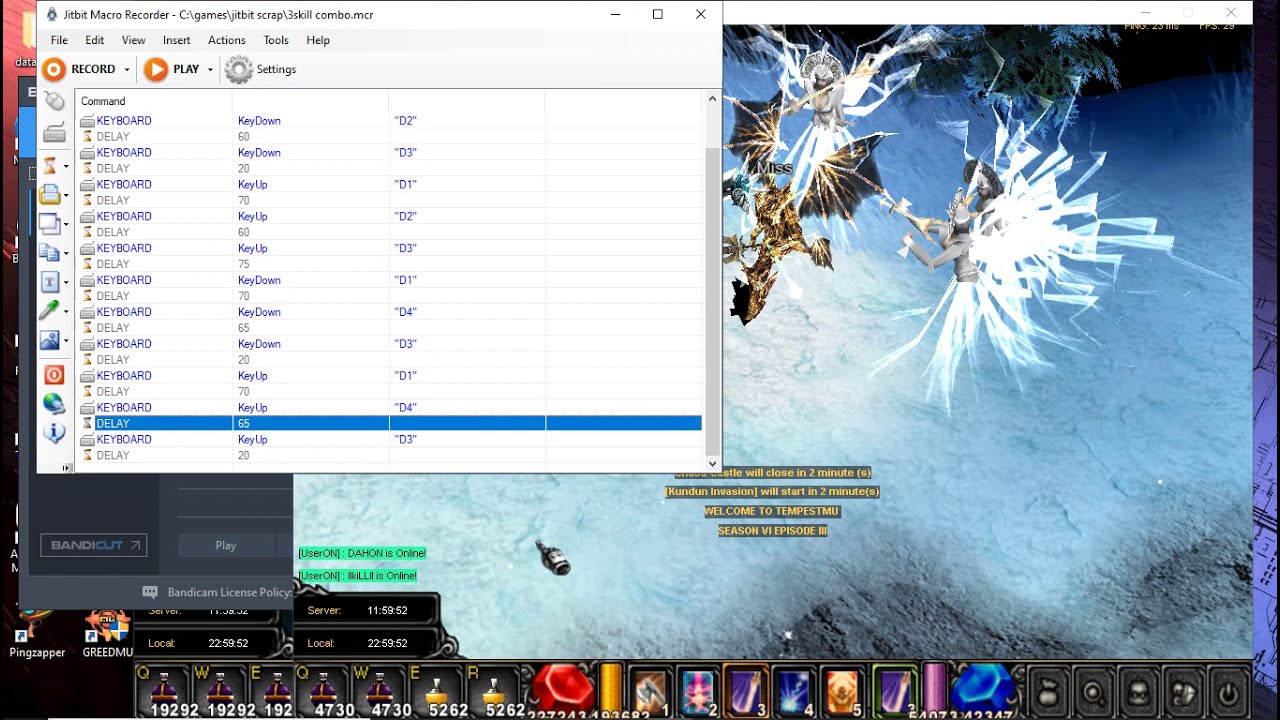This screenshot has height=720, width=1280.
Task: Select the DELAY row with value 75
Action: (x=389, y=264)
